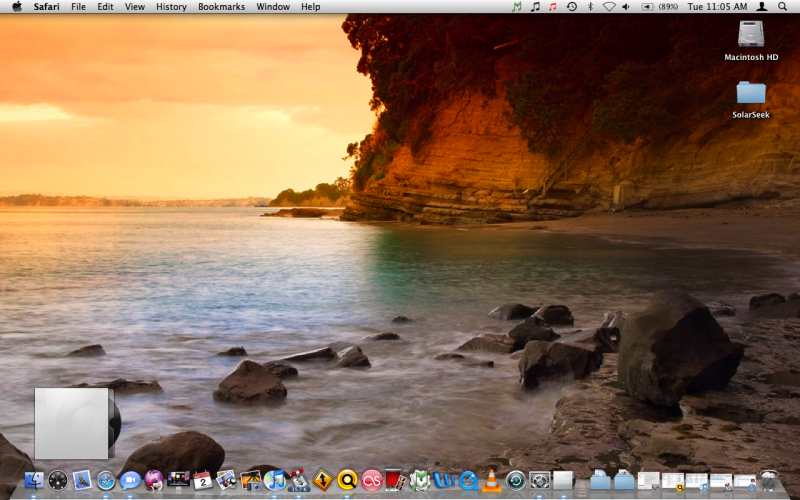Open the Edit menu
800x500 pixels.
coord(105,7)
